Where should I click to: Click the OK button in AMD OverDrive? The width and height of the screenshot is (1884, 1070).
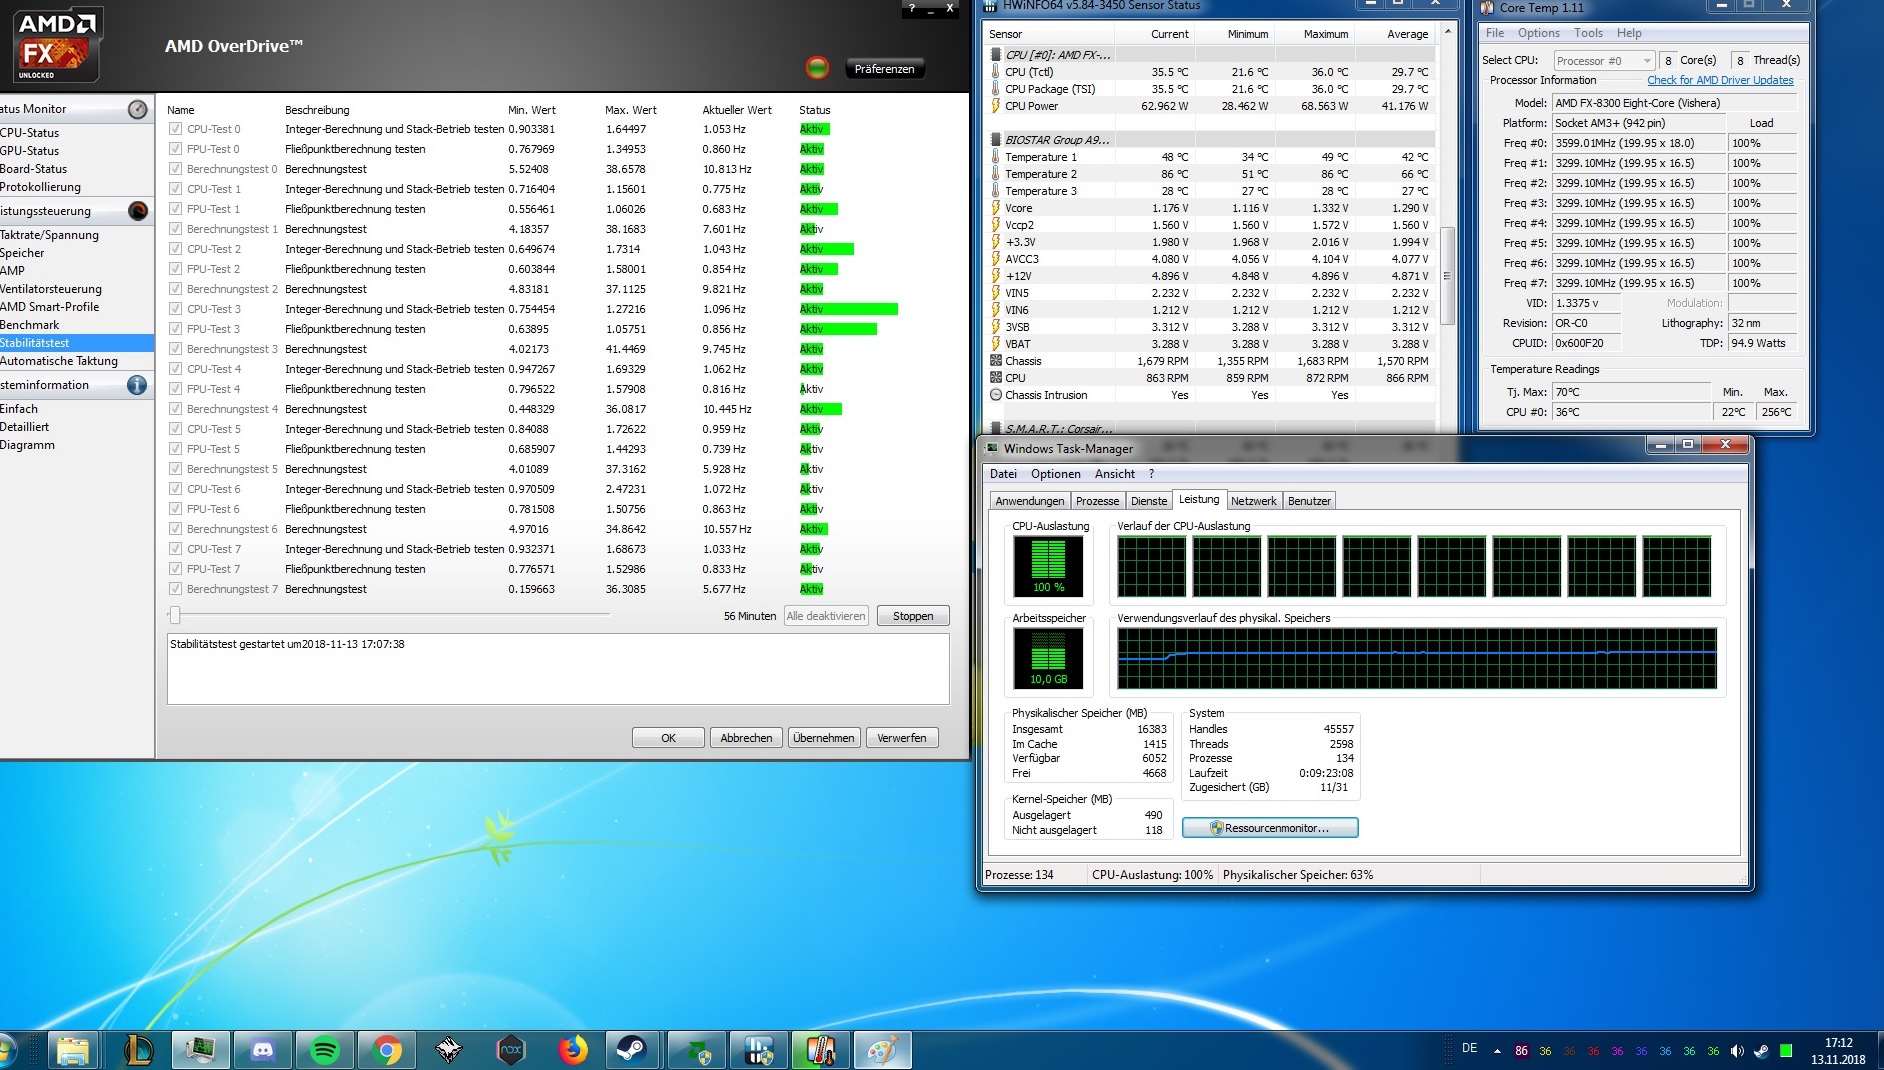tap(668, 738)
